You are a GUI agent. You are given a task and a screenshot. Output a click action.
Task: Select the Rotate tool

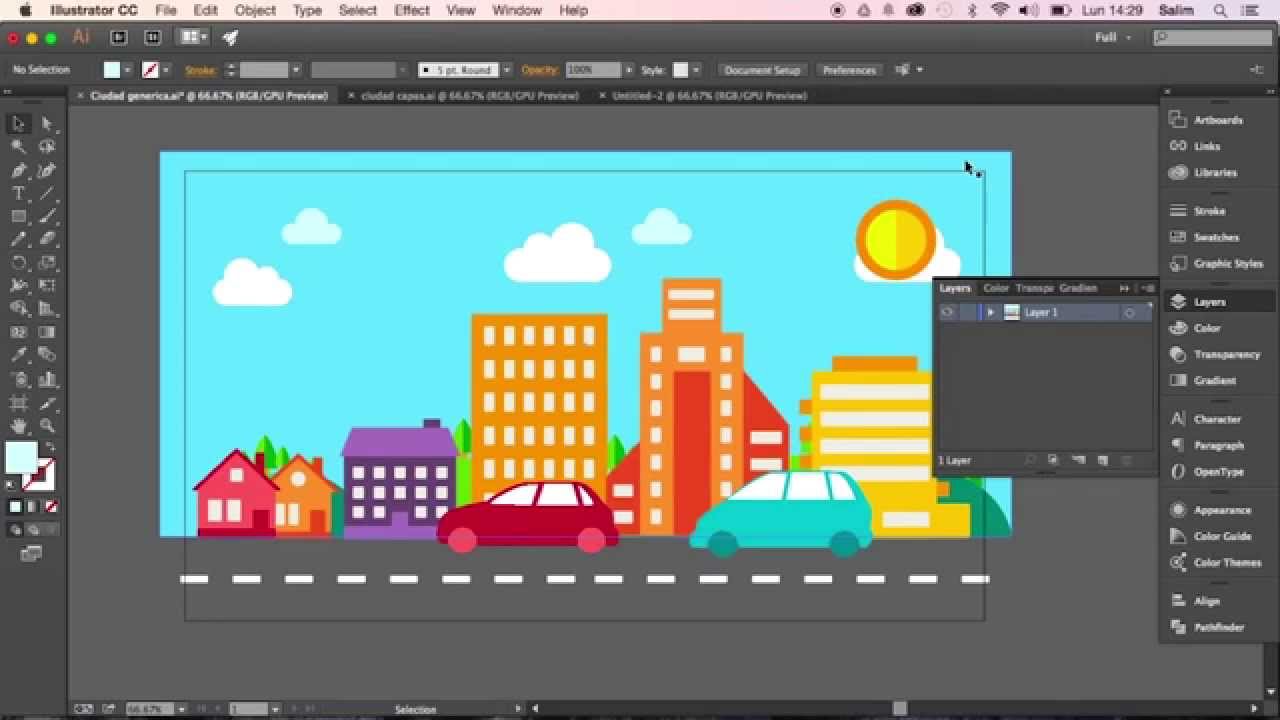(x=18, y=263)
